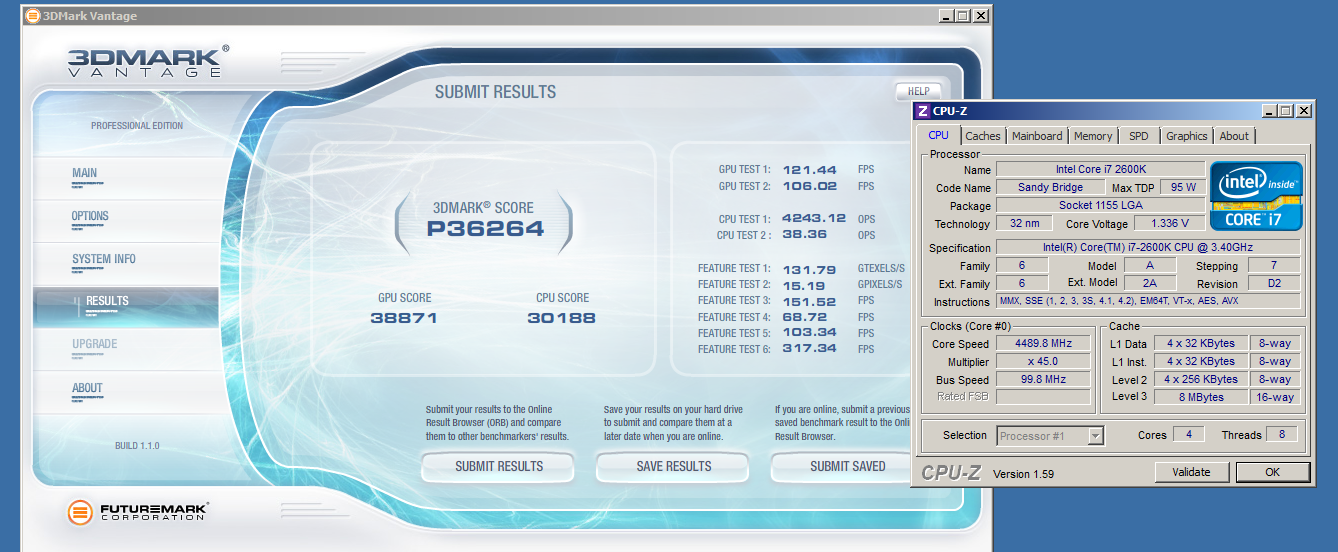Click the 3DMark Vantage logo
The image size is (1338, 552).
click(x=148, y=62)
